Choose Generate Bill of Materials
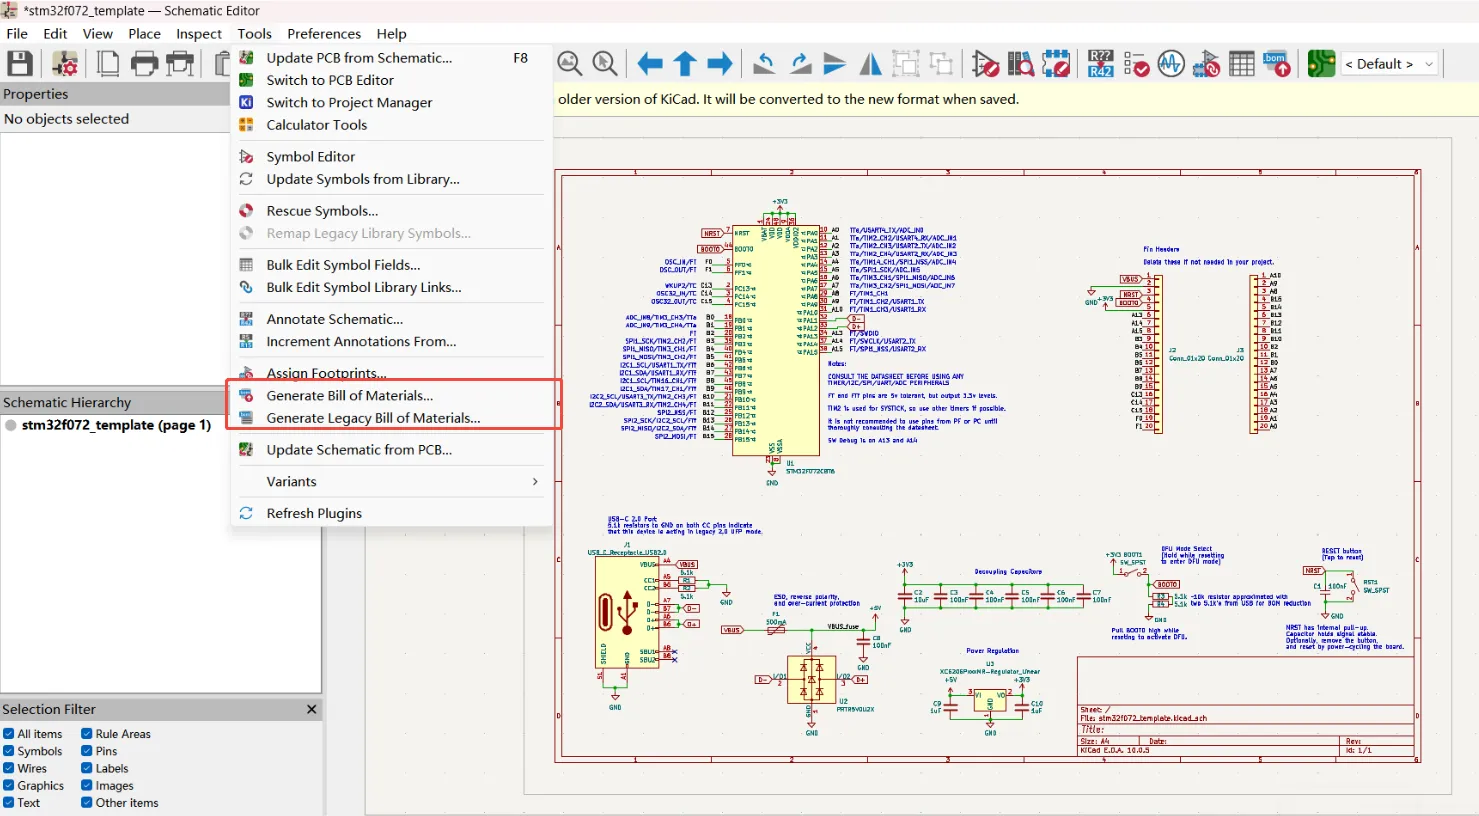 [x=391, y=395]
